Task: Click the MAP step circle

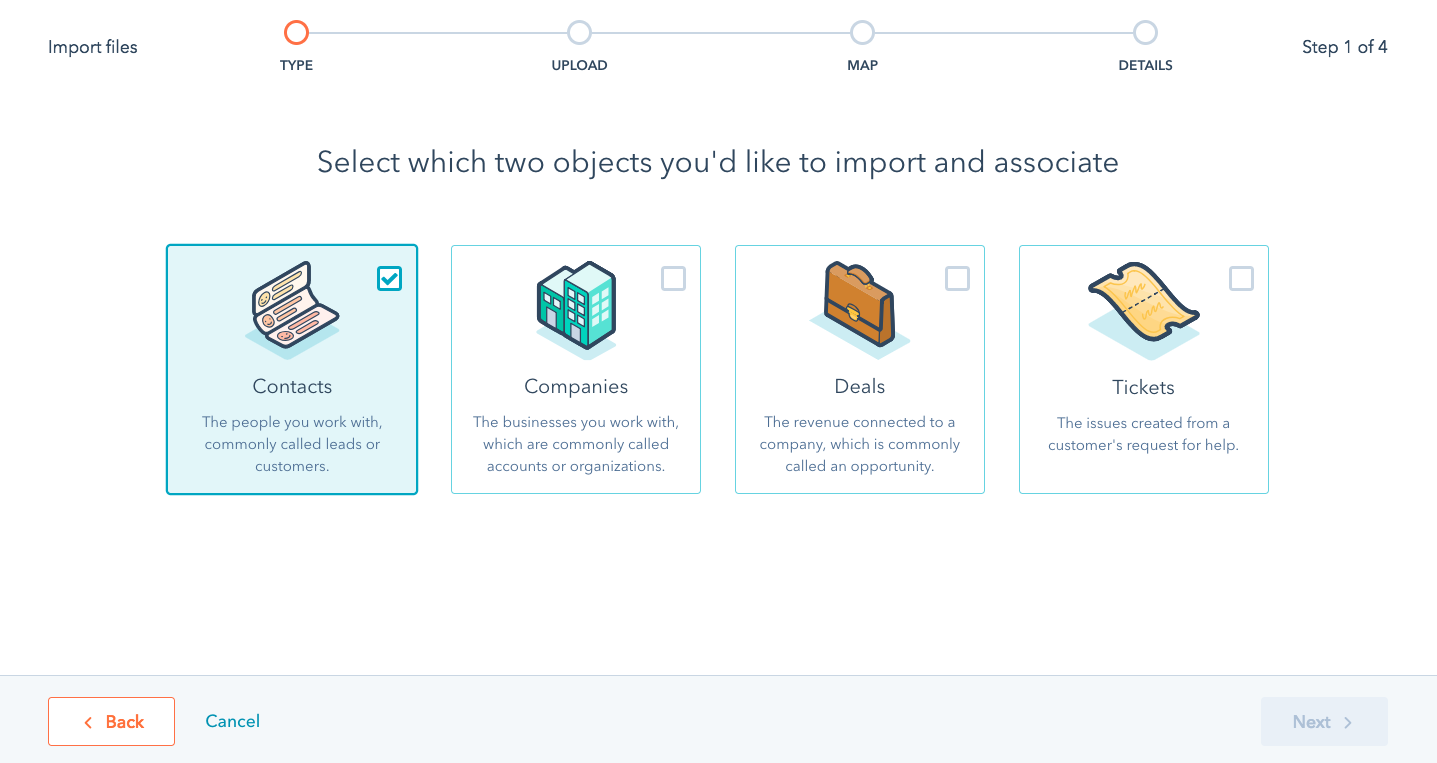Action: pyautogui.click(x=862, y=32)
